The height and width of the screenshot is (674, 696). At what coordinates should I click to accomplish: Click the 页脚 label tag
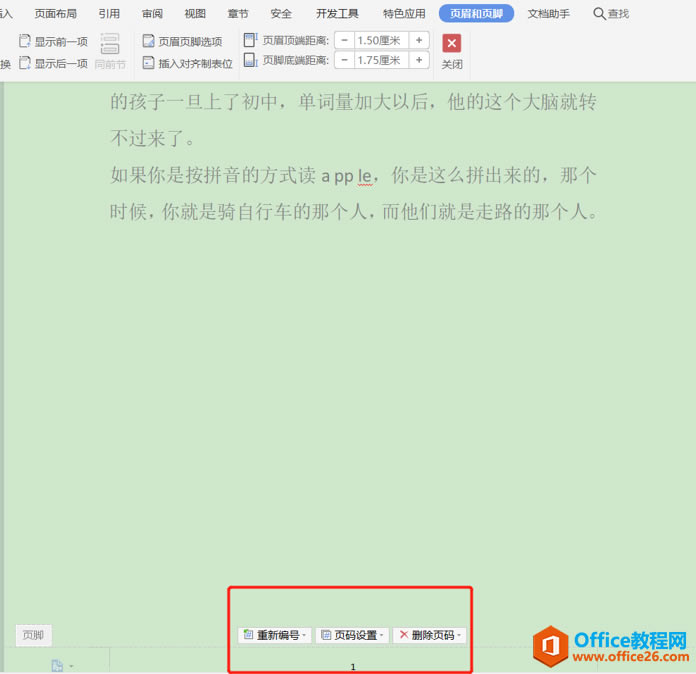33,635
